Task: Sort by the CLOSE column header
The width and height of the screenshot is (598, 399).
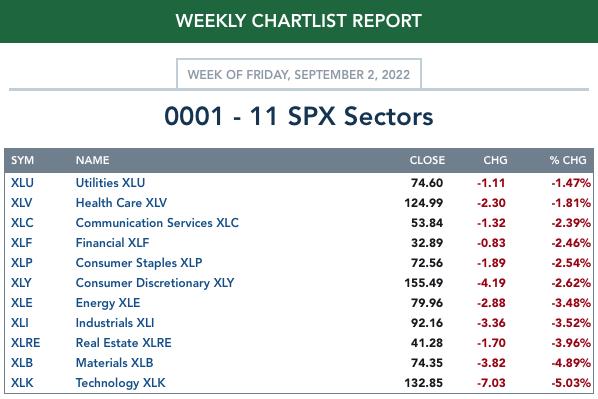Action: click(427, 160)
